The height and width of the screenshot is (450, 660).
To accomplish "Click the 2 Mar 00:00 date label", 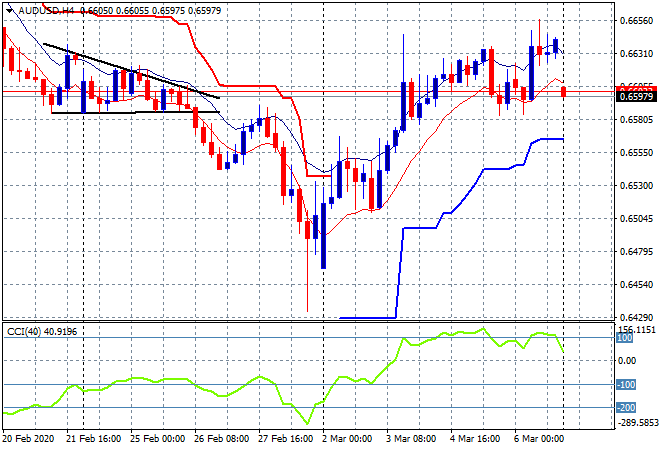I will point(348,439).
